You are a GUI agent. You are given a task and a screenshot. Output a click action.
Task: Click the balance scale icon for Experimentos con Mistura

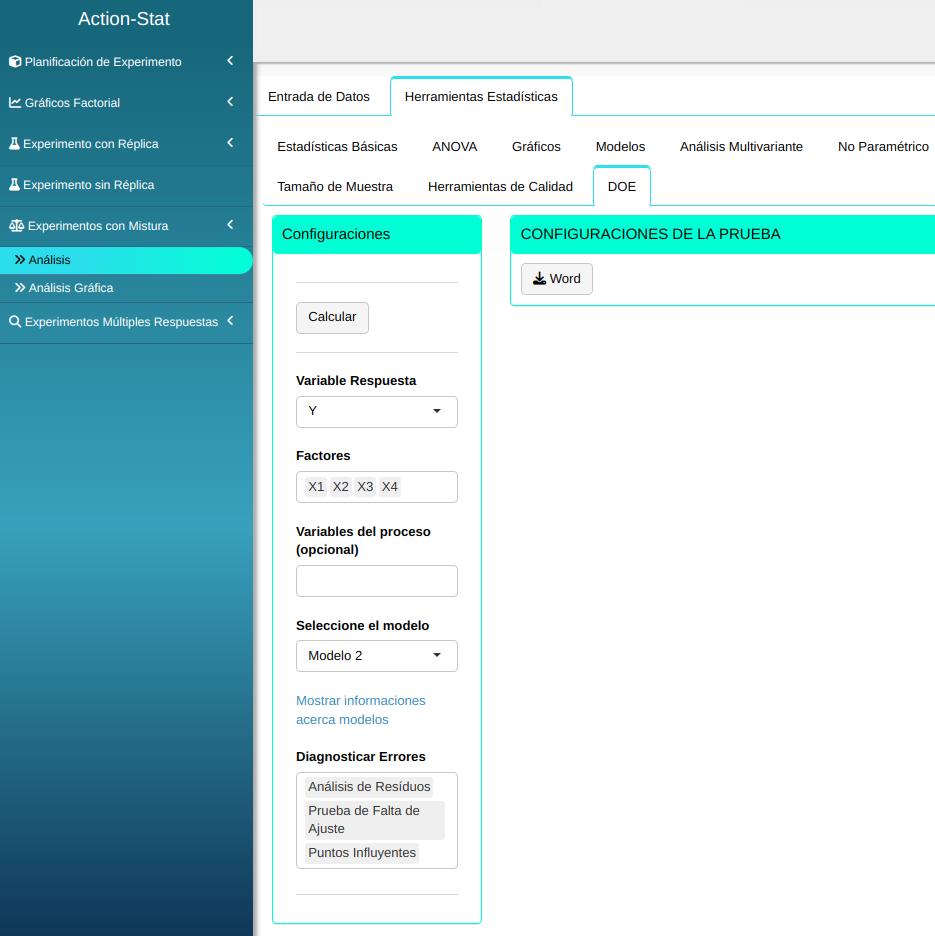(x=16, y=226)
